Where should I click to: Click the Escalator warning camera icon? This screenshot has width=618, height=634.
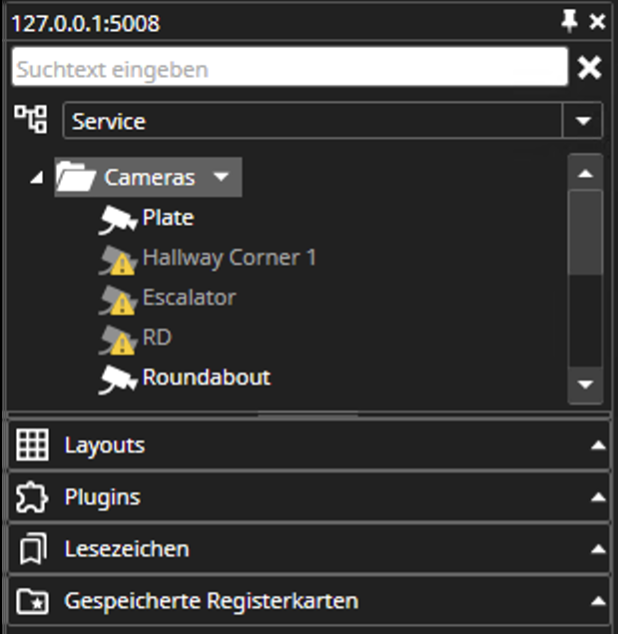(x=118, y=300)
